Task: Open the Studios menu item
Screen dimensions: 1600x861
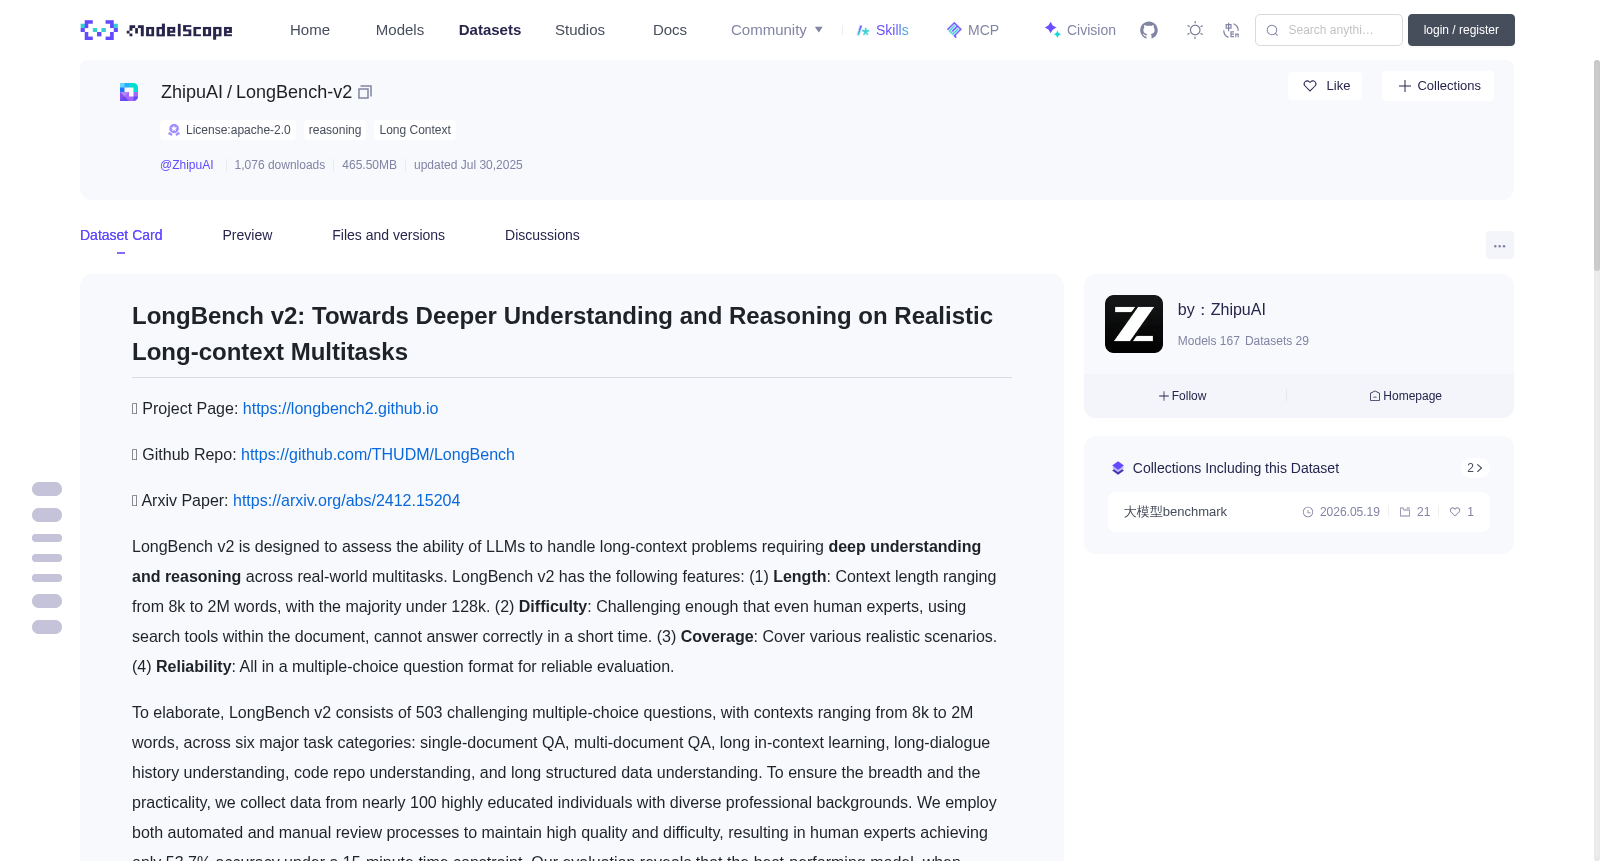Action: (x=580, y=30)
